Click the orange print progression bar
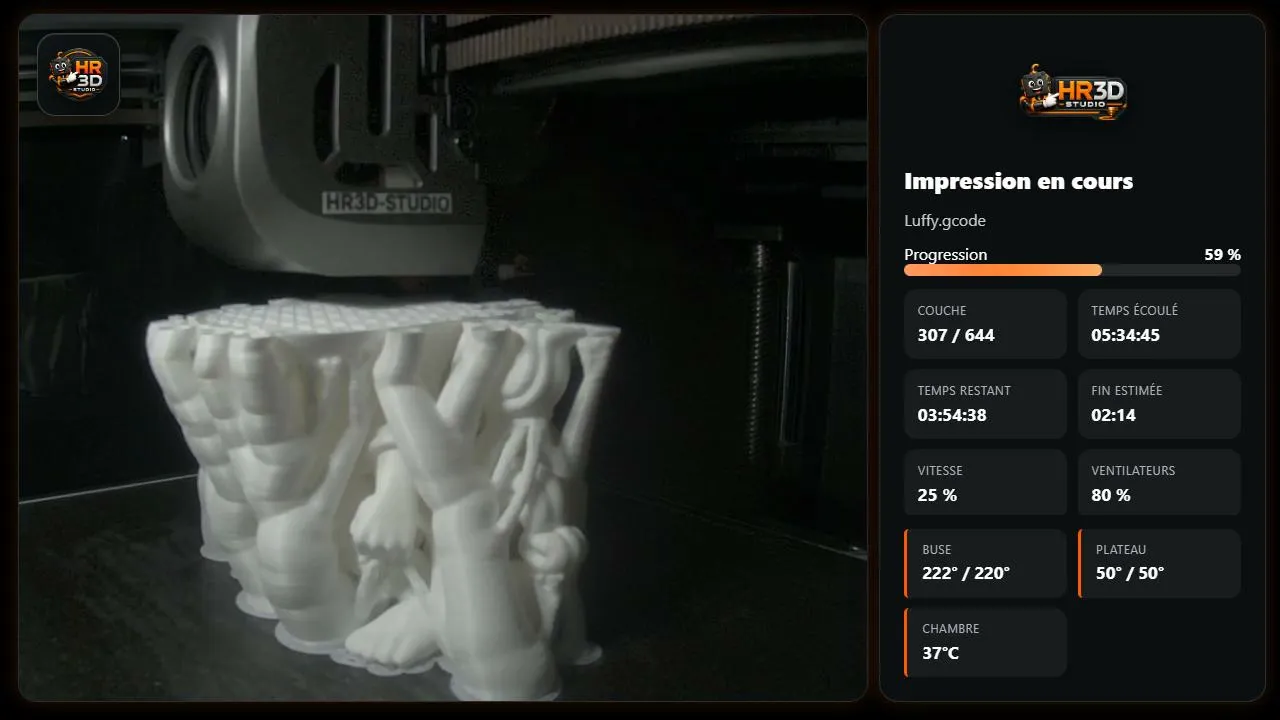Viewport: 1280px width, 720px height. click(x=1072, y=270)
